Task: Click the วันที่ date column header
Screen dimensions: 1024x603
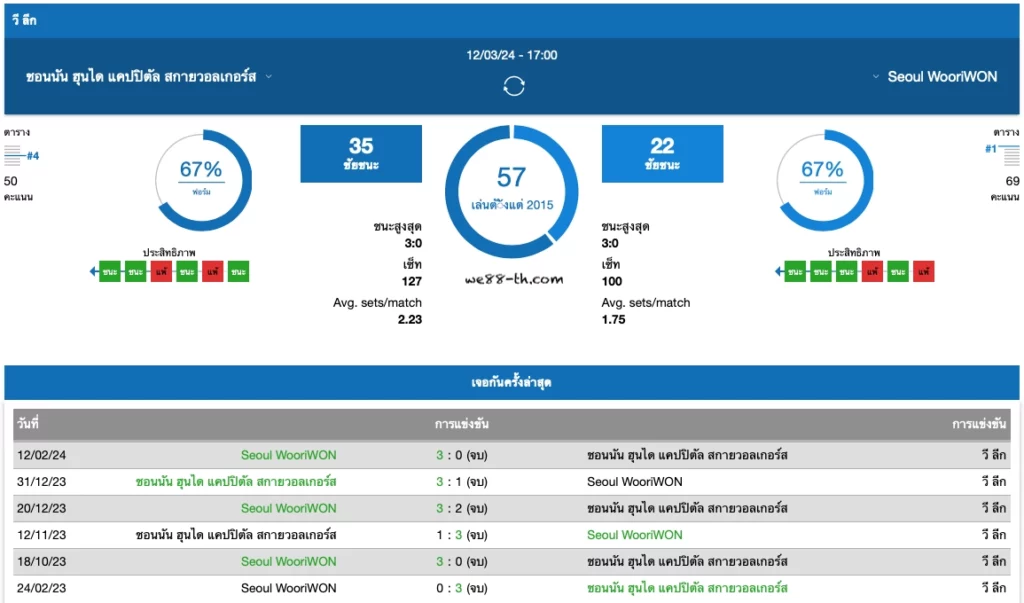Action: (x=28, y=423)
